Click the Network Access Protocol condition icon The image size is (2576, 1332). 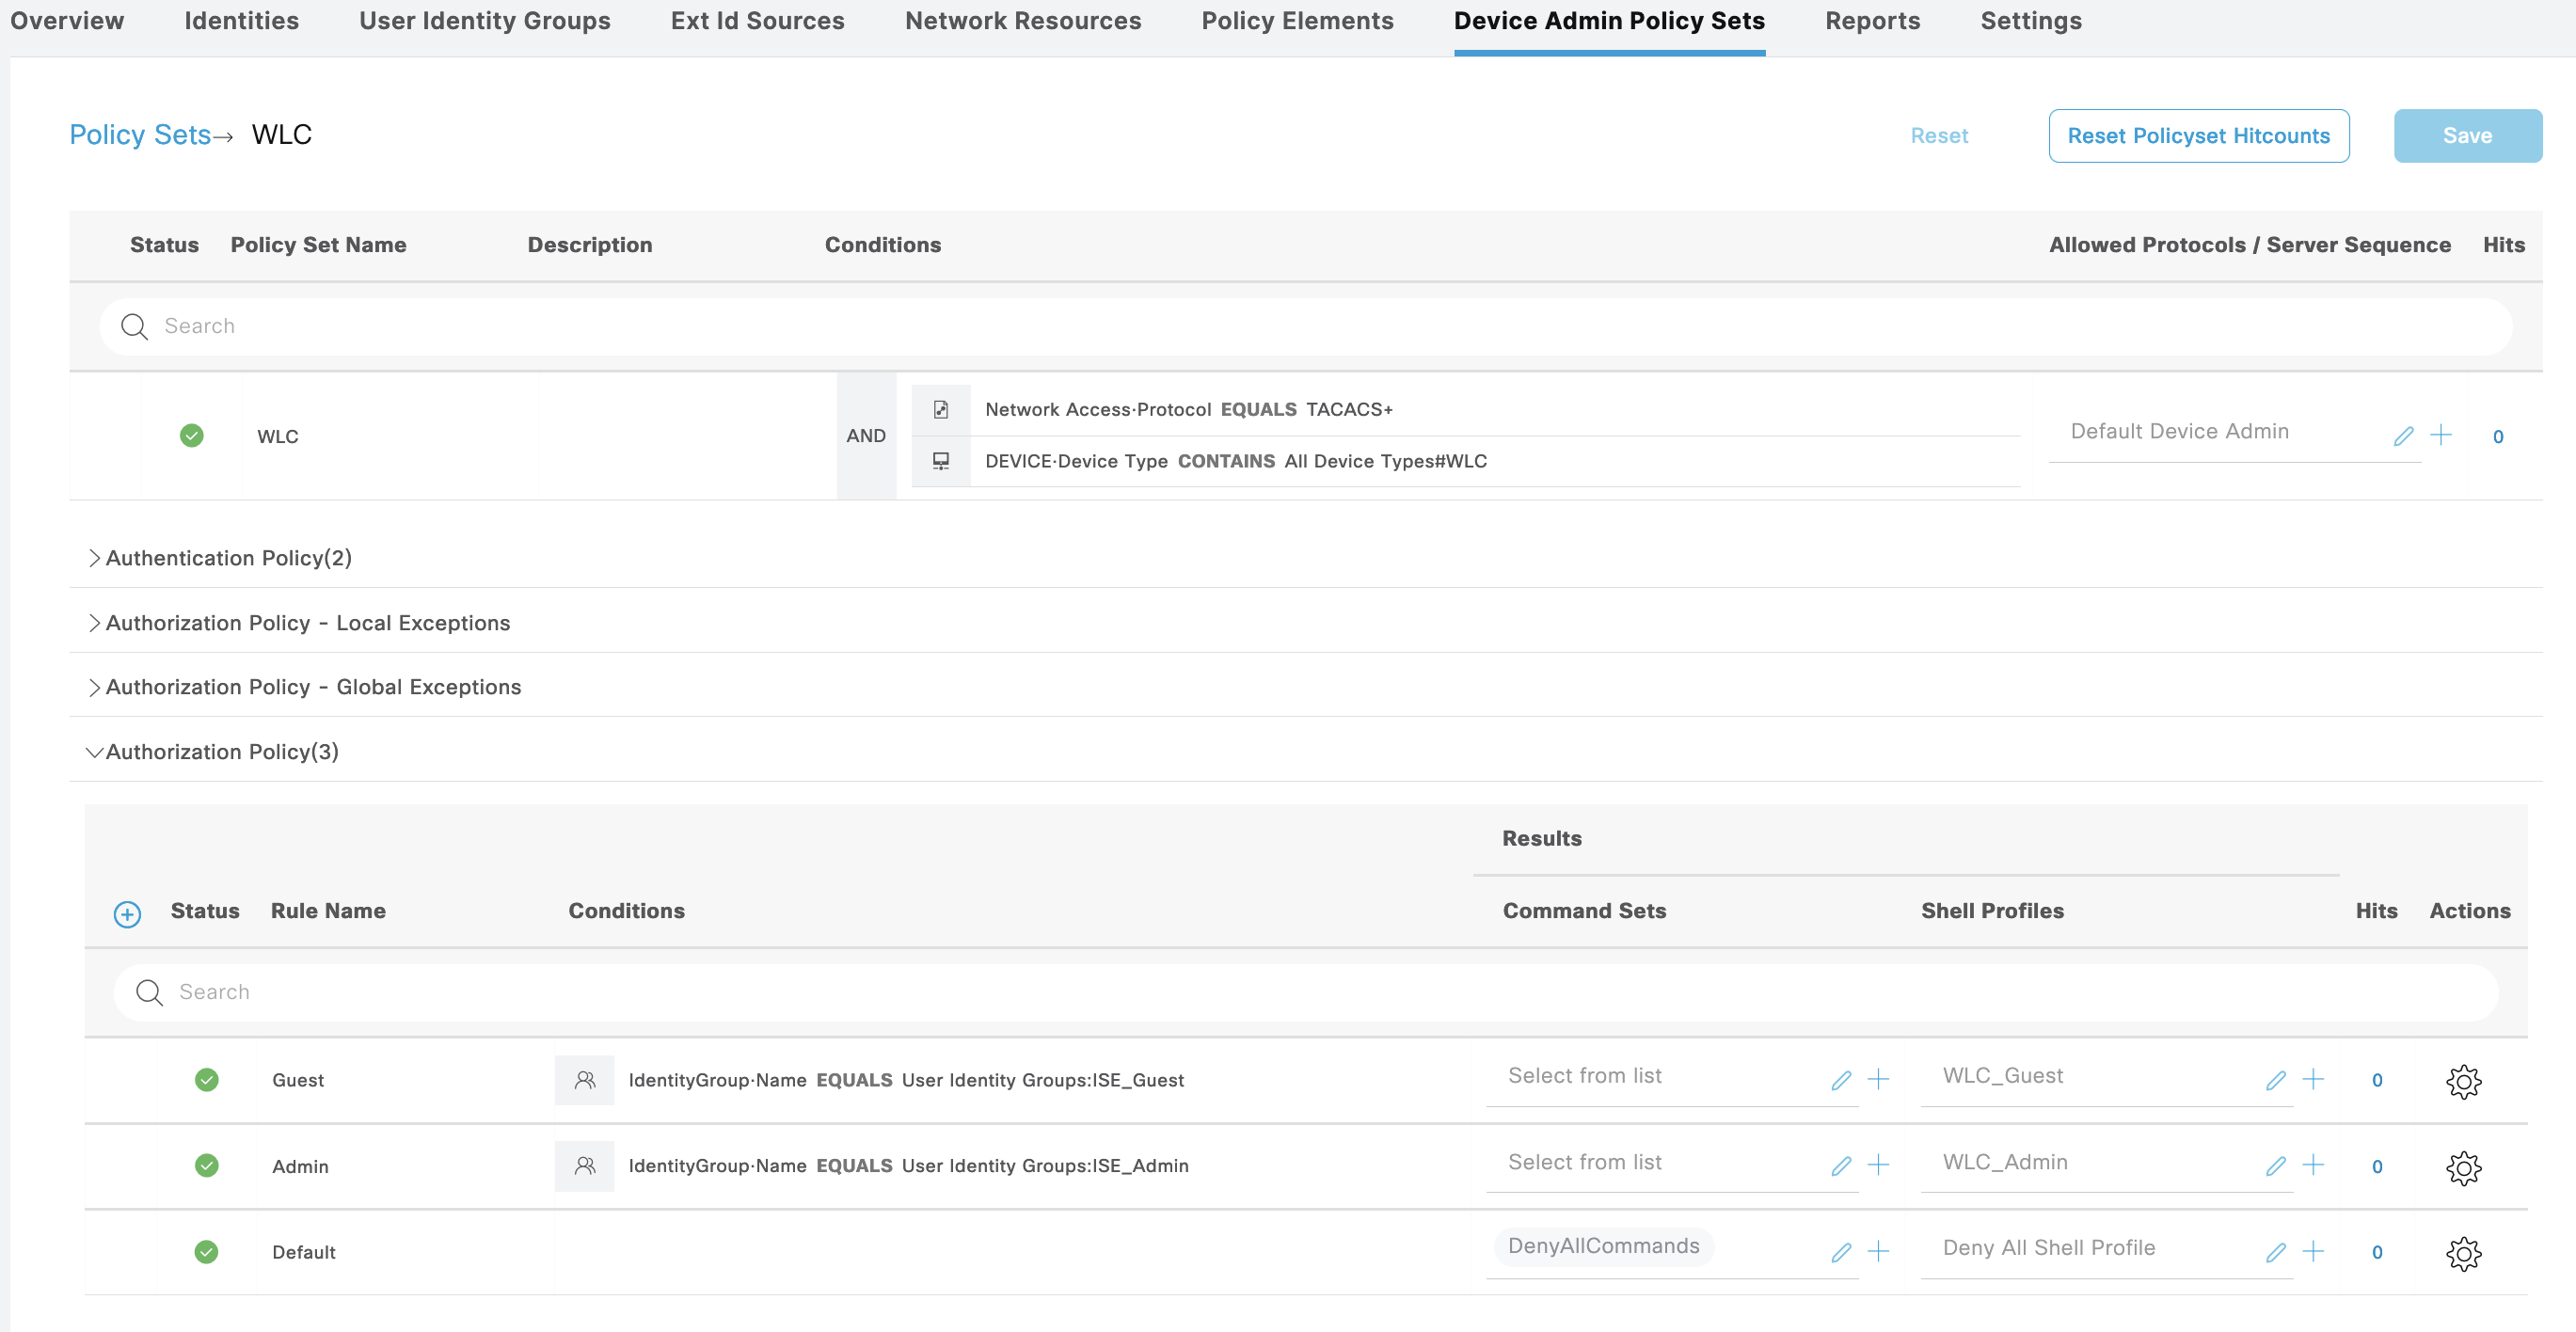coord(941,409)
